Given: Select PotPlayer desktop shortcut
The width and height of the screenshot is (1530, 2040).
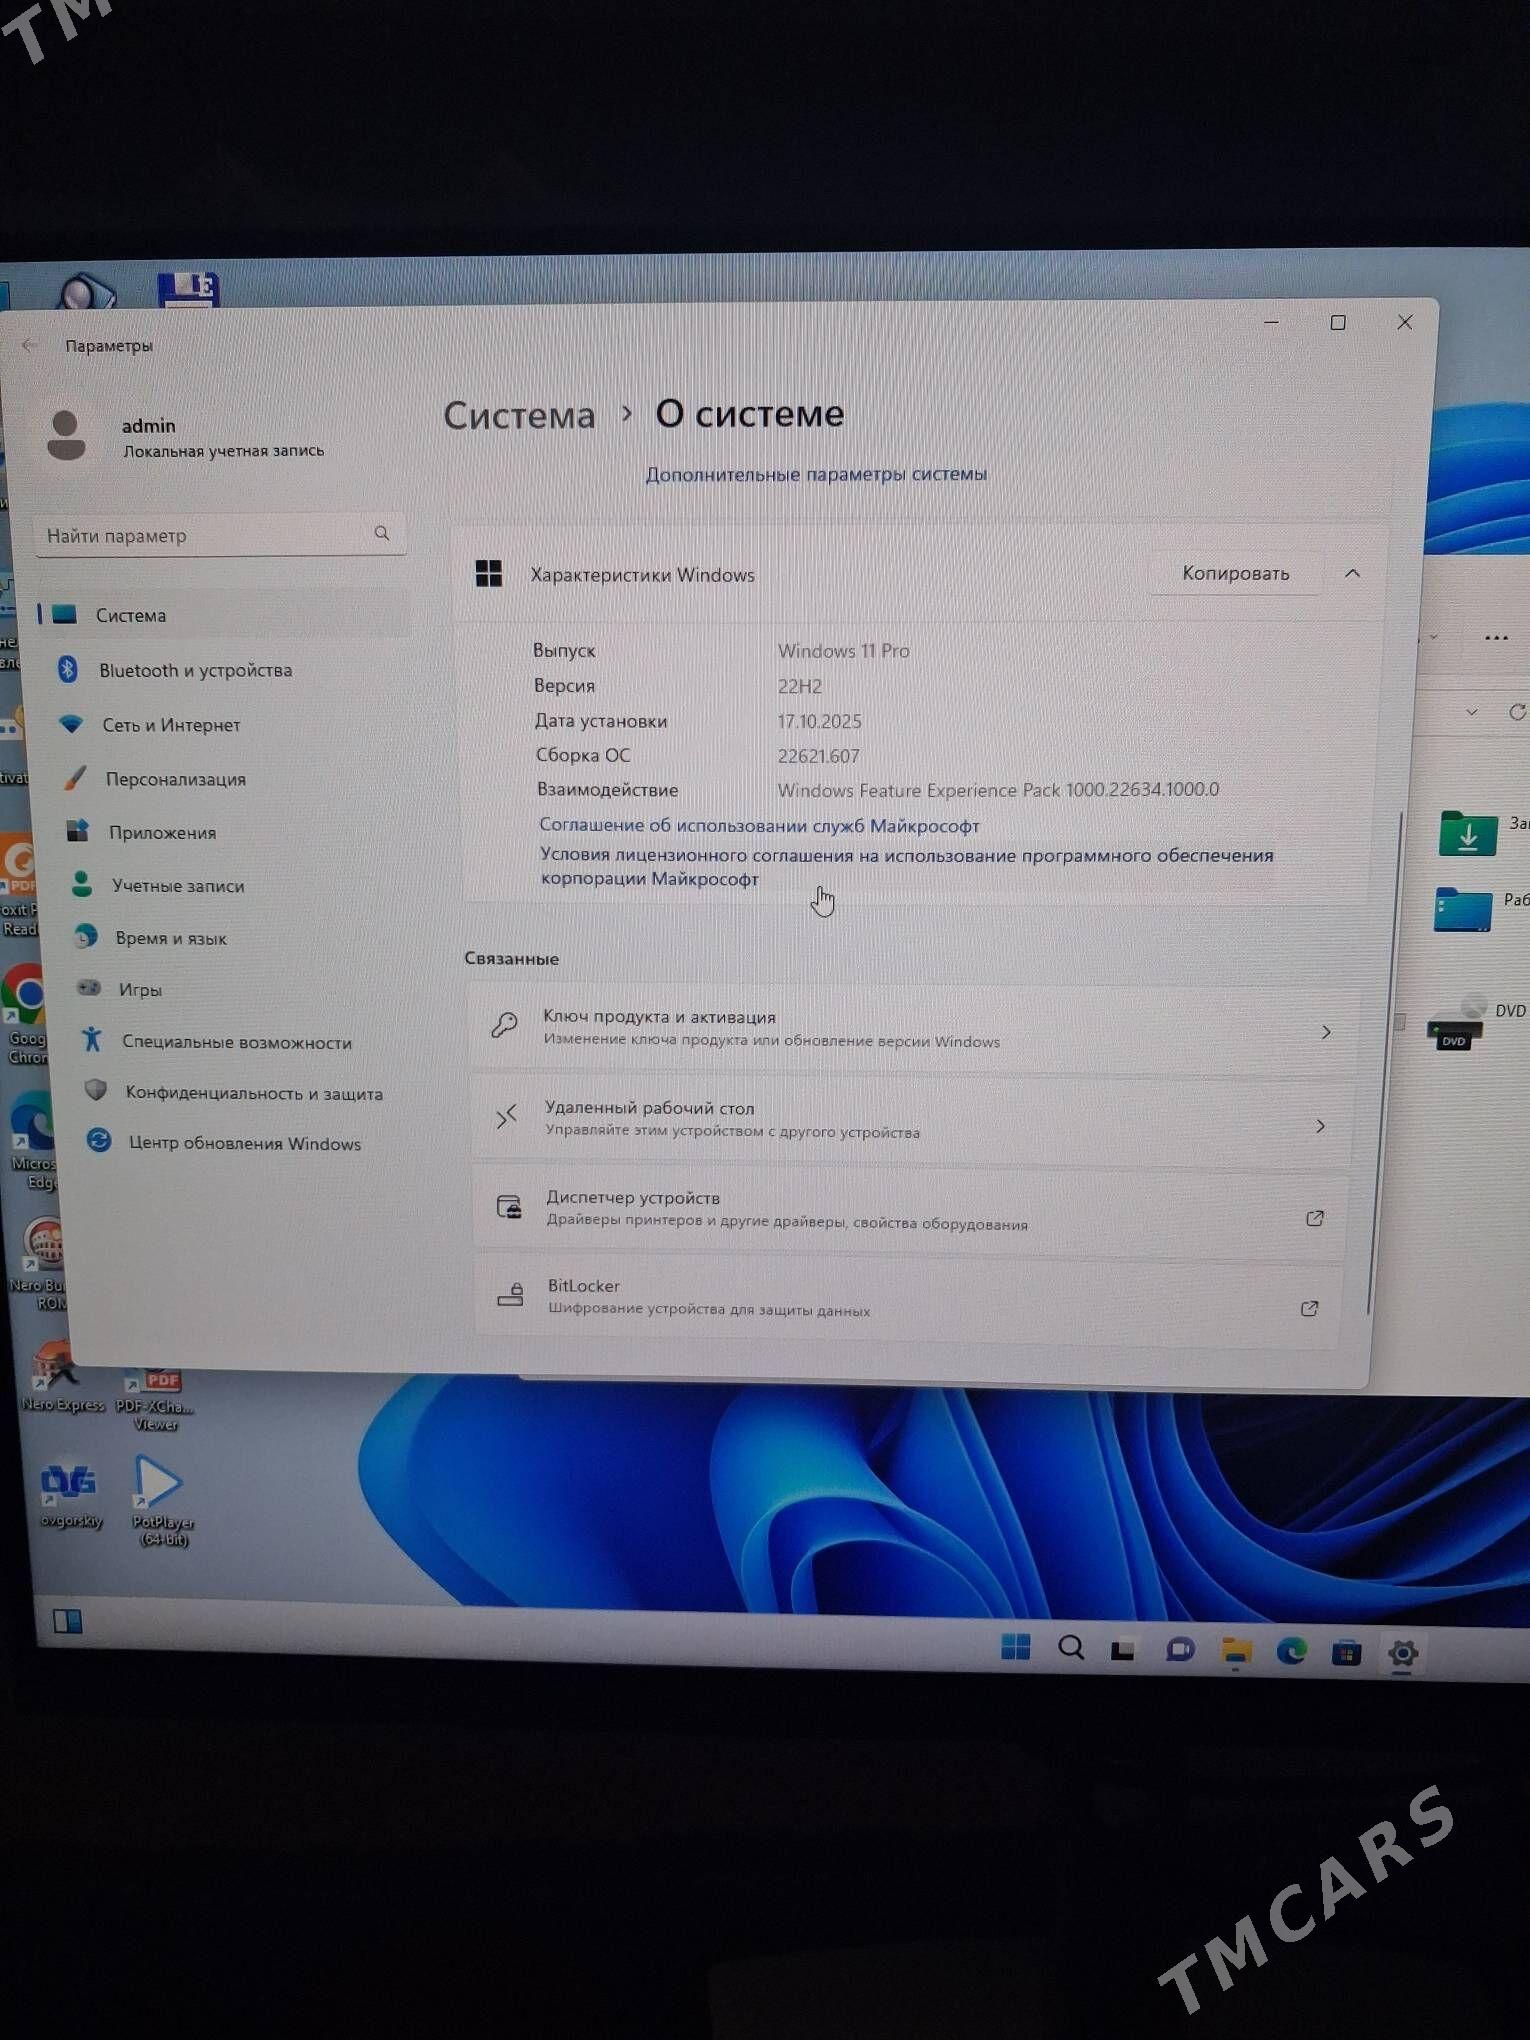Looking at the screenshot, I should (161, 1500).
